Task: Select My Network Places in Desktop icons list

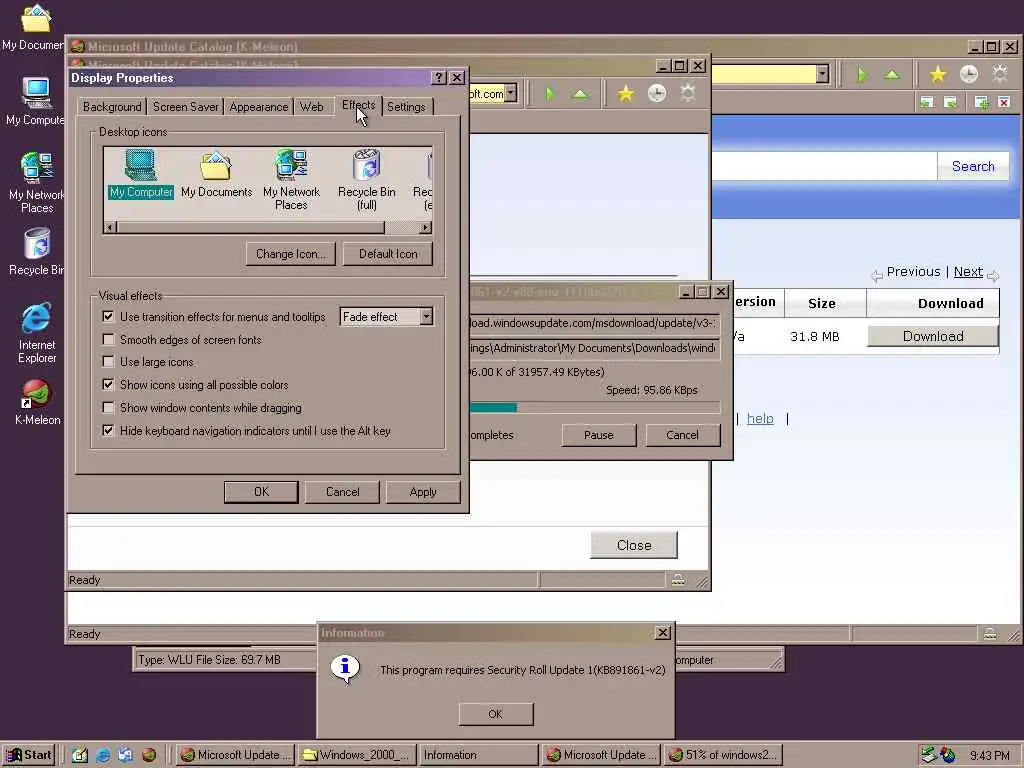Action: pyautogui.click(x=291, y=180)
